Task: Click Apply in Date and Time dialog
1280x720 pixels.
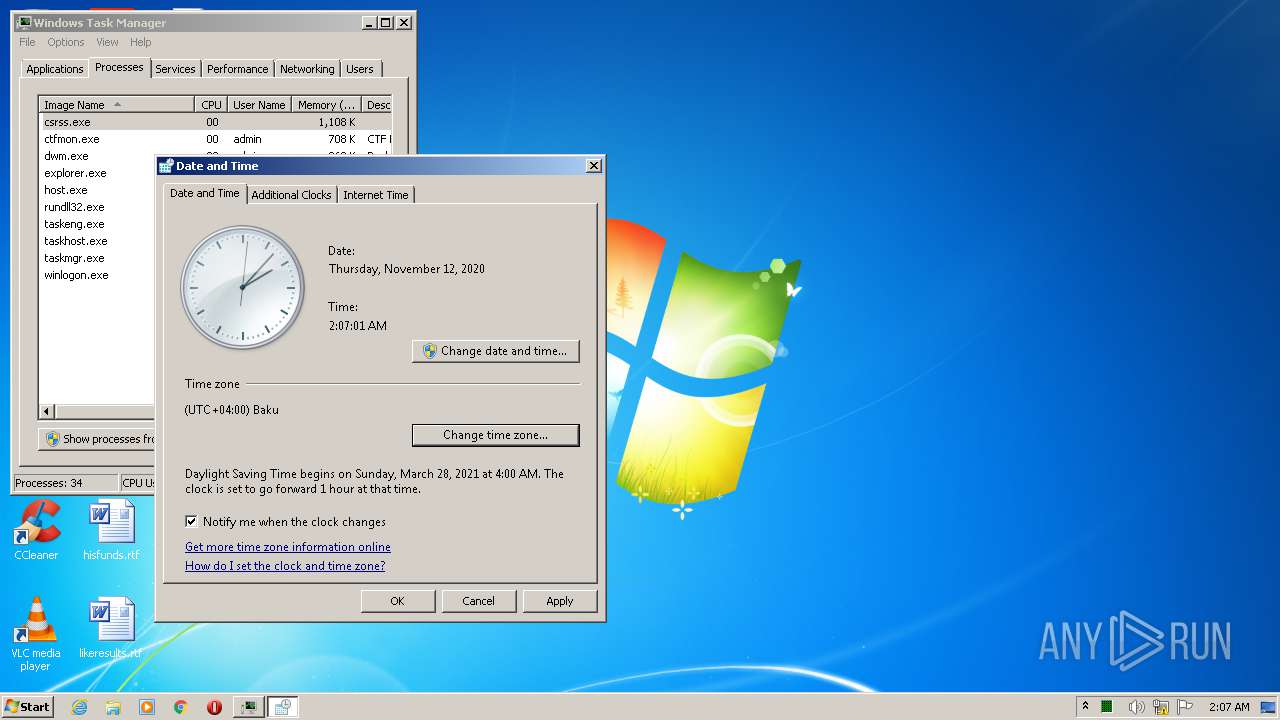Action: click(560, 601)
